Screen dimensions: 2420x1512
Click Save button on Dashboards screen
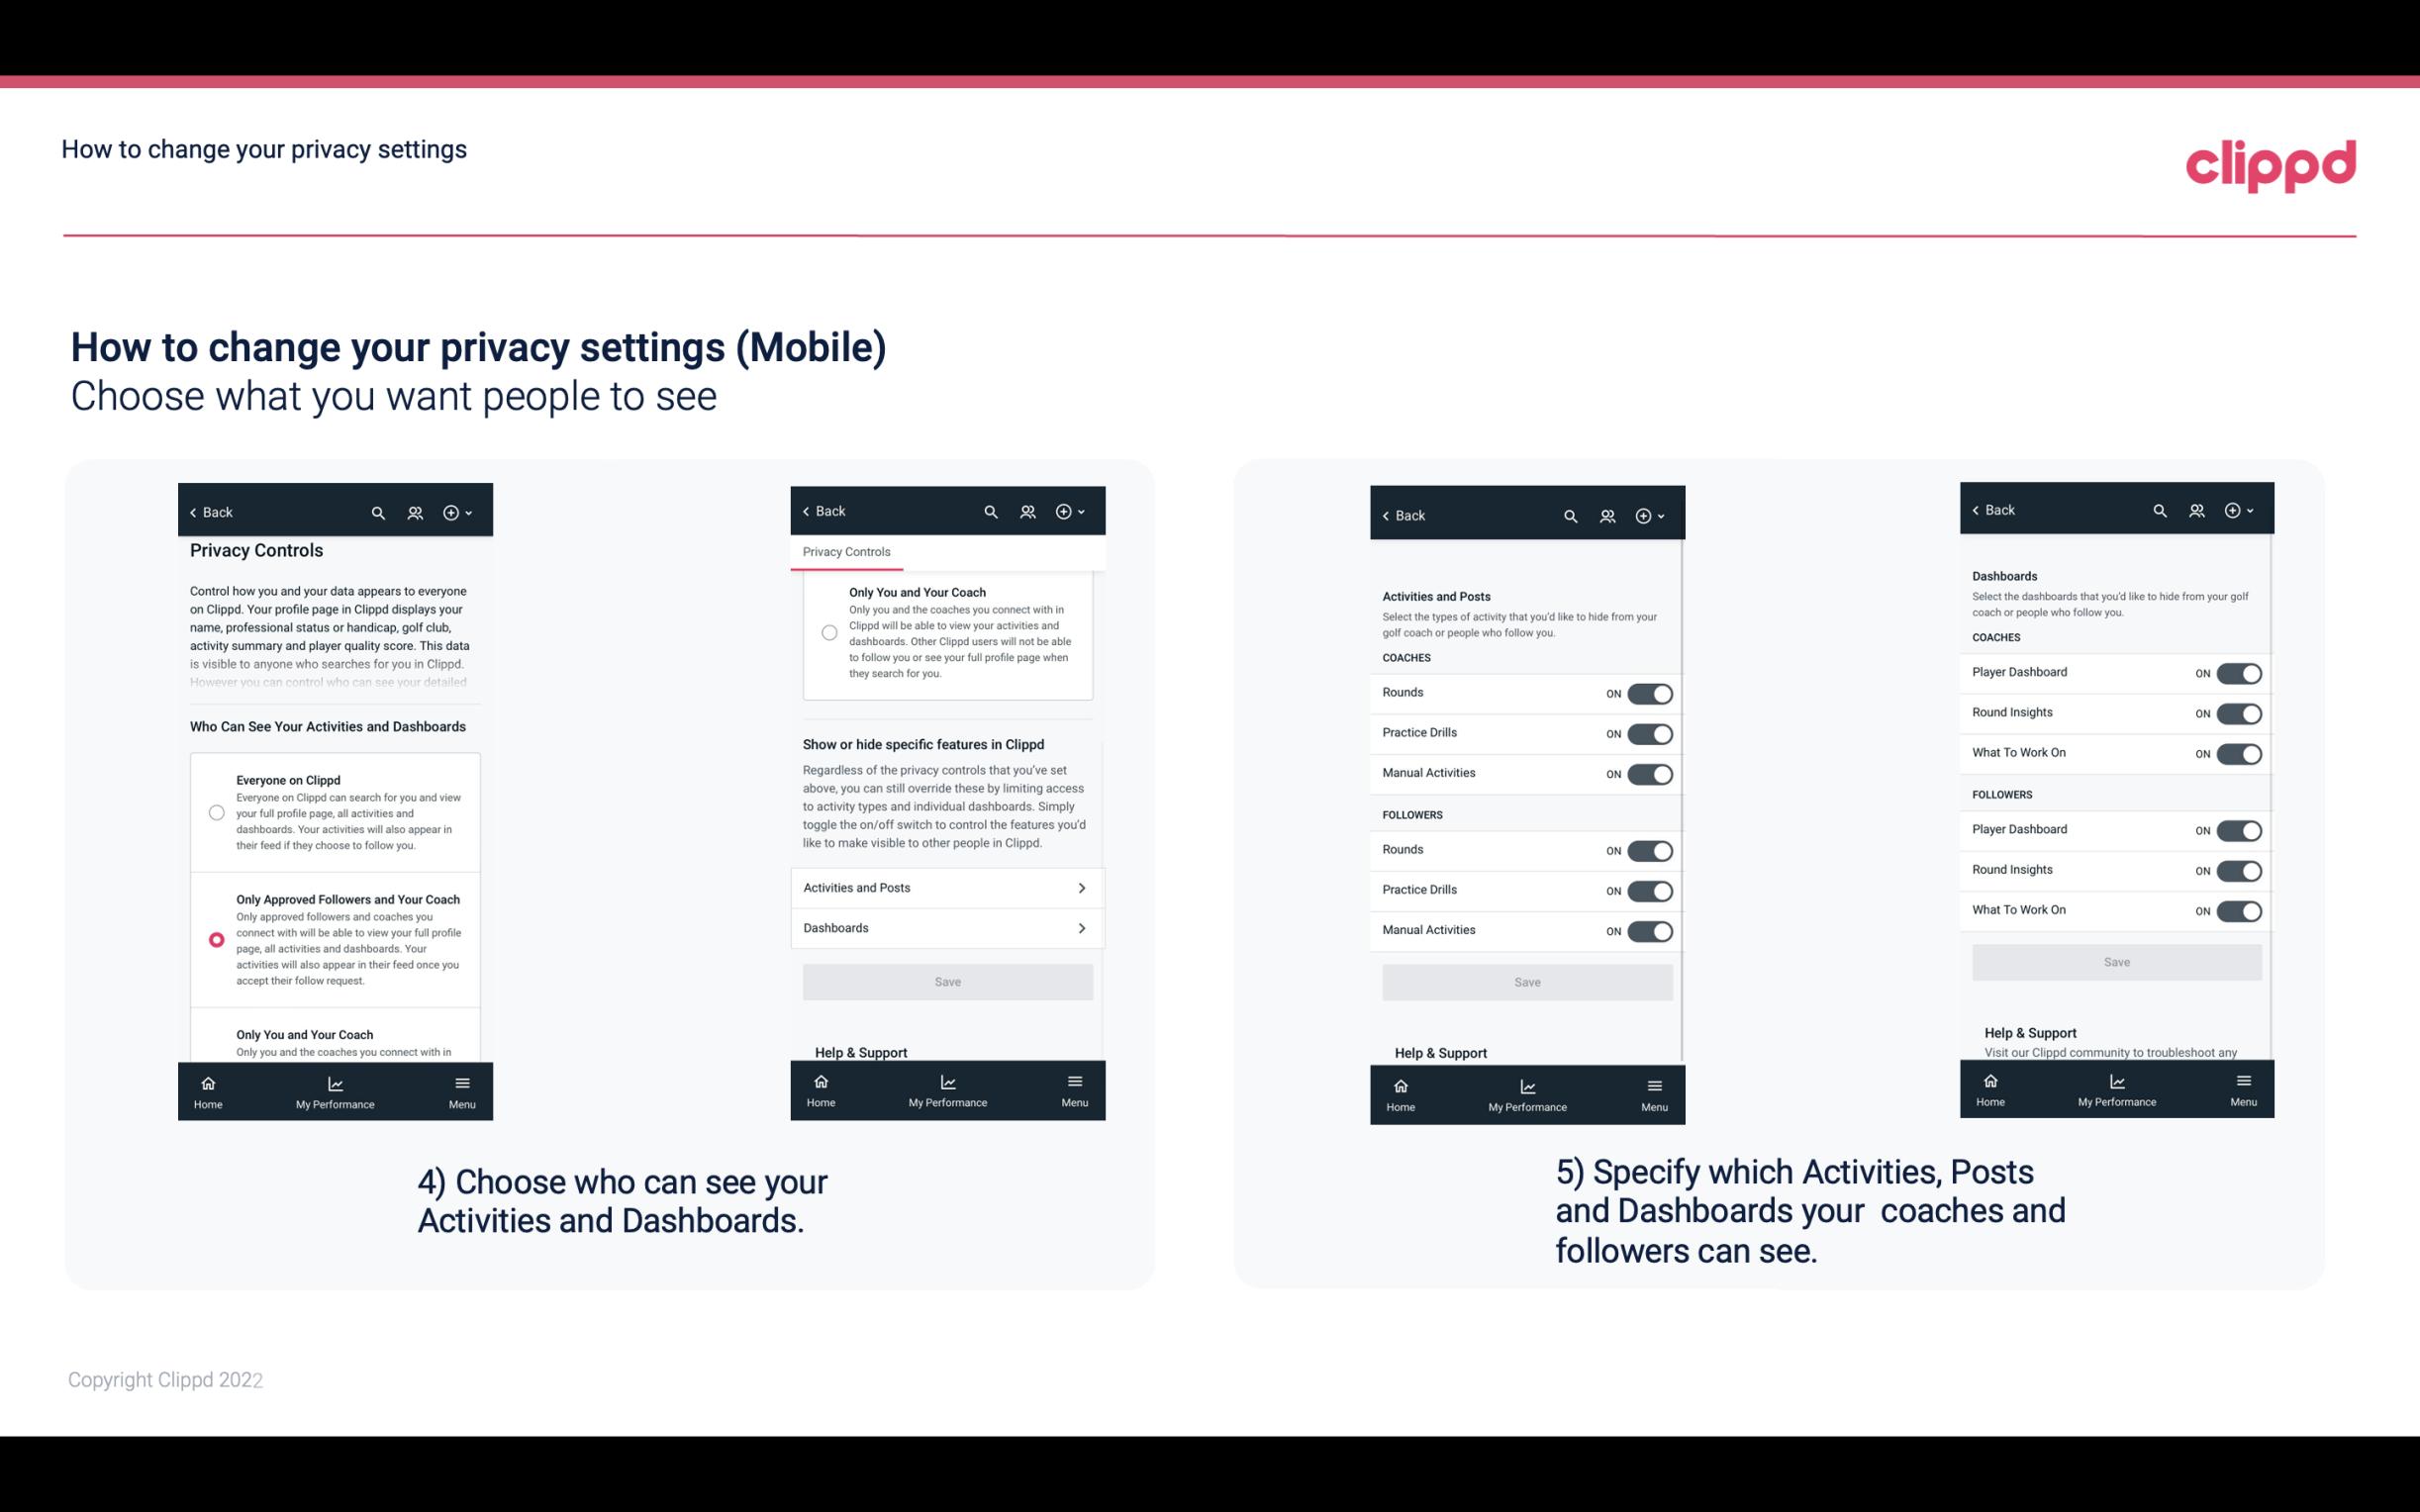[2115, 962]
